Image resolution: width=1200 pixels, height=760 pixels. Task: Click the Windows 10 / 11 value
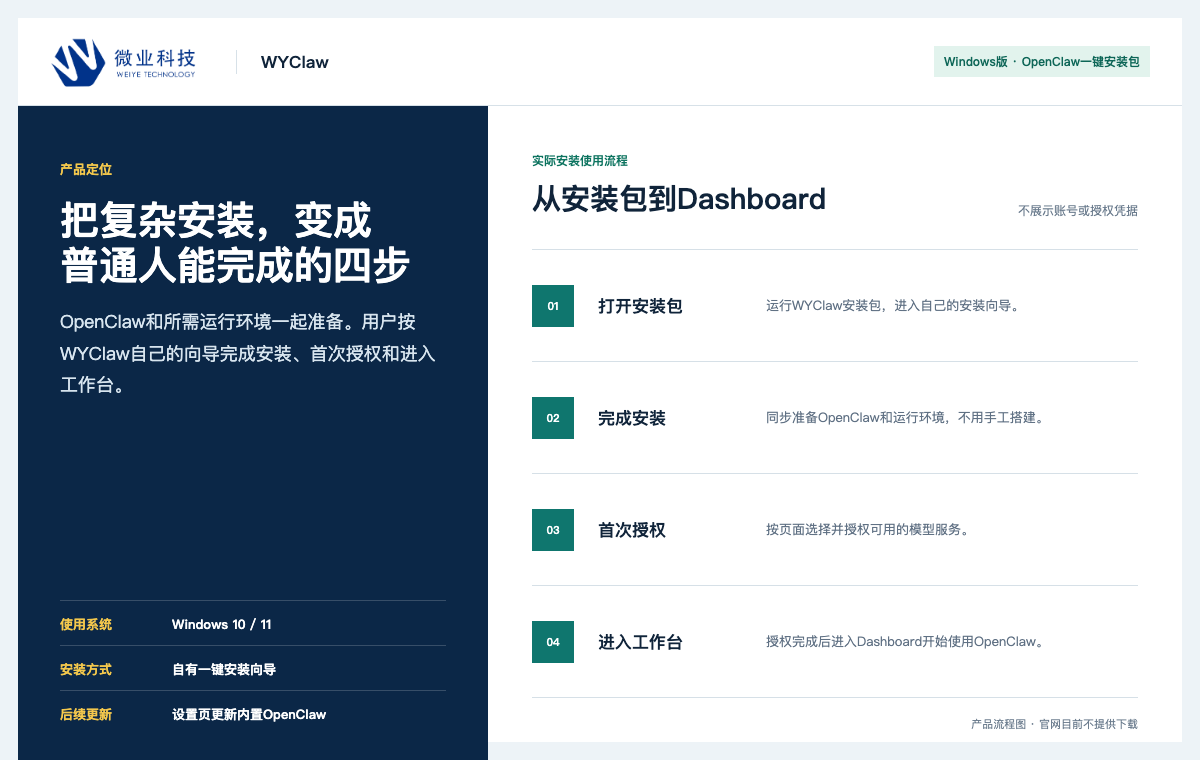(x=222, y=625)
